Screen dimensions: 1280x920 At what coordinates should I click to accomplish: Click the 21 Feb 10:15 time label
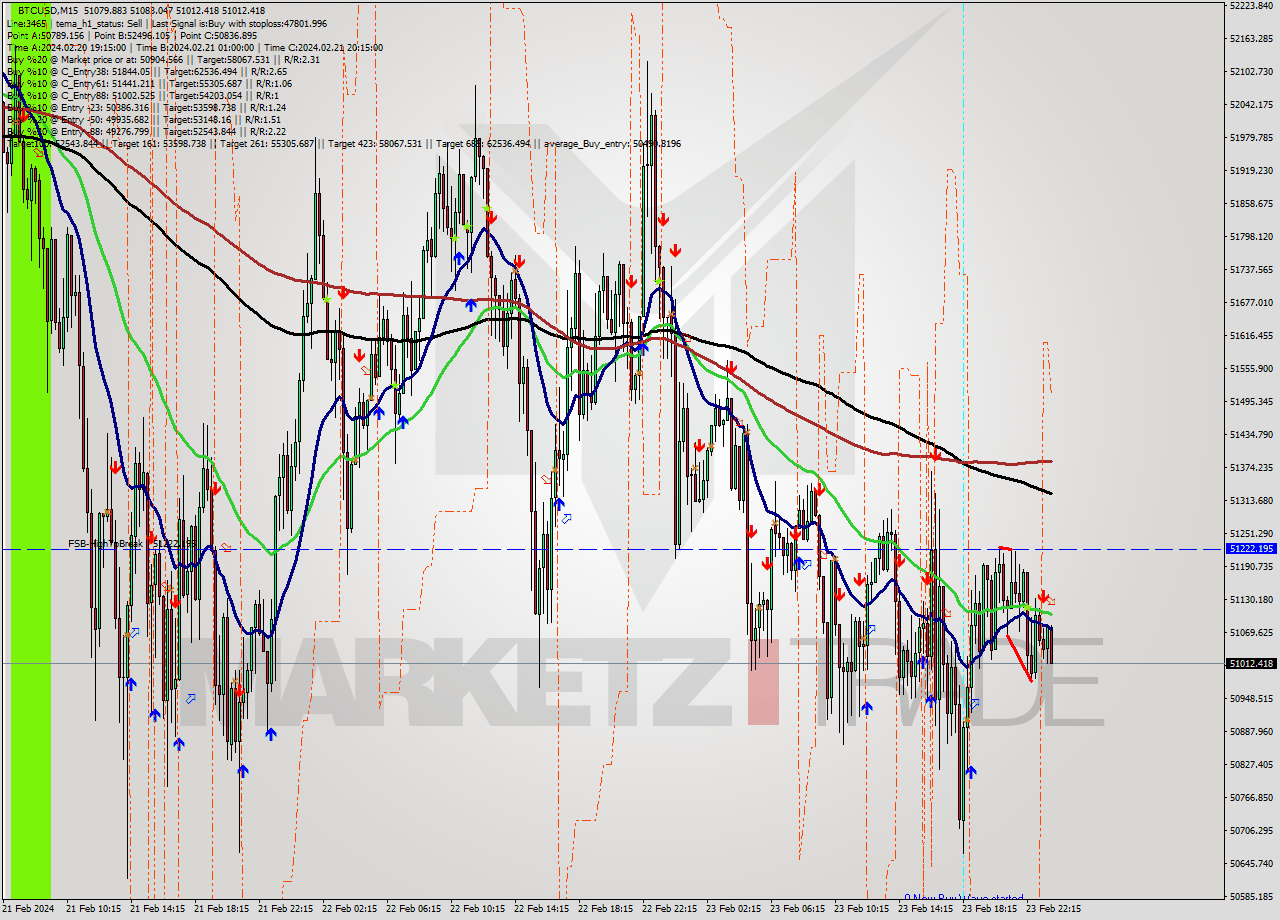tap(93, 909)
